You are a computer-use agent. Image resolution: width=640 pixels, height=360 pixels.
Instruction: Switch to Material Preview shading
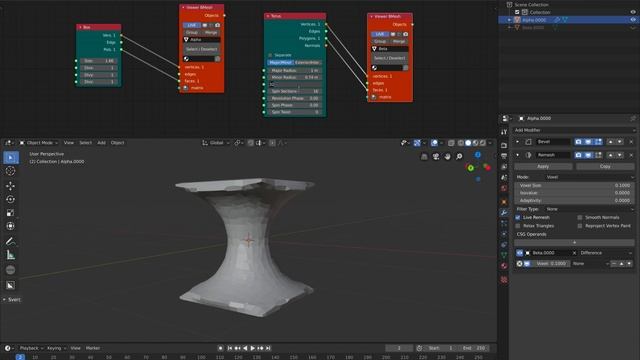coord(476,143)
